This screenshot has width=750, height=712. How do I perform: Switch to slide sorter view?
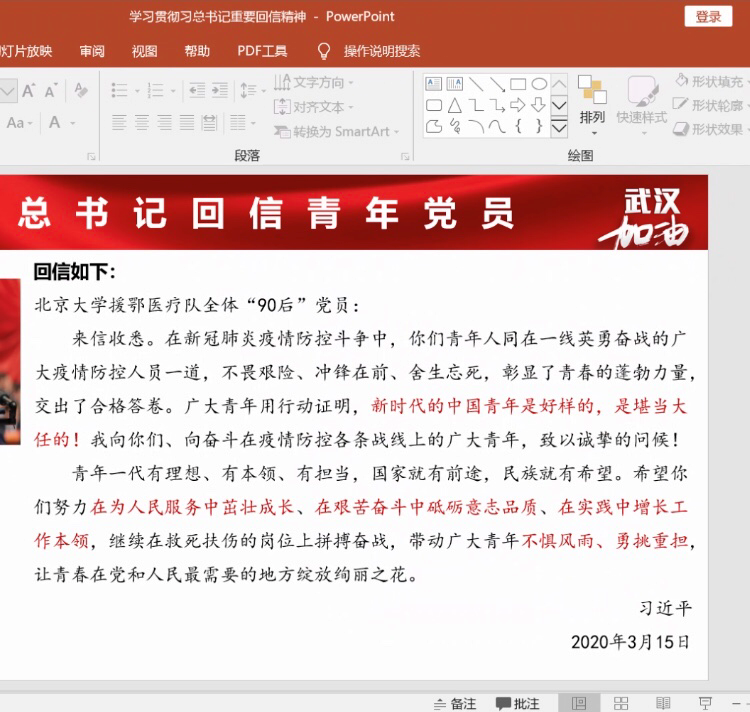pos(621,703)
